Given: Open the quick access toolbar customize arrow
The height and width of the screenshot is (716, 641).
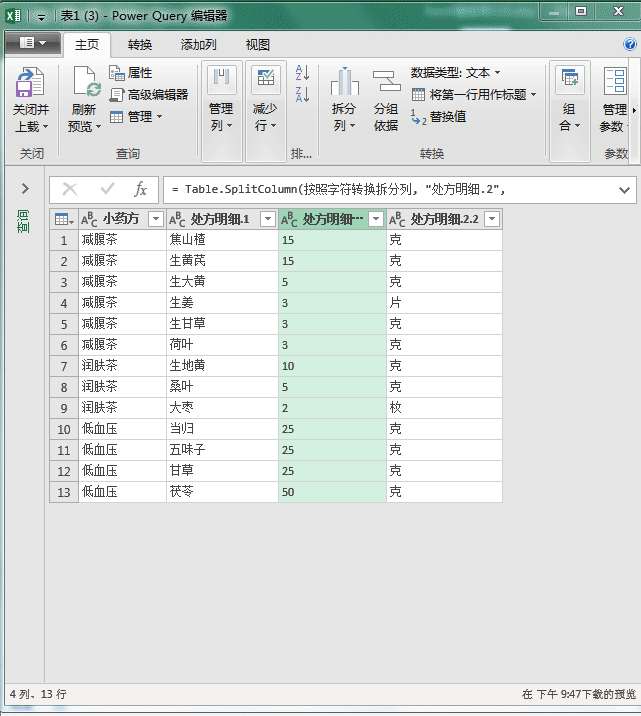Looking at the screenshot, I should [41, 17].
